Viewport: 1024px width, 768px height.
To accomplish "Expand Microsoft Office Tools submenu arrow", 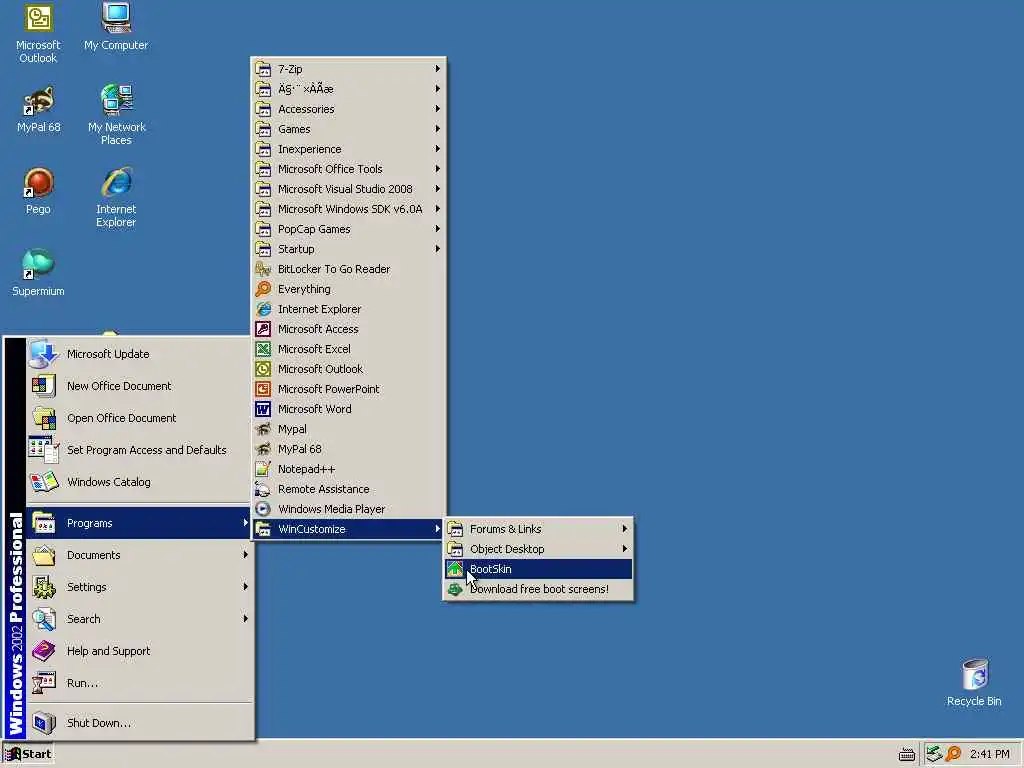I will [x=438, y=169].
